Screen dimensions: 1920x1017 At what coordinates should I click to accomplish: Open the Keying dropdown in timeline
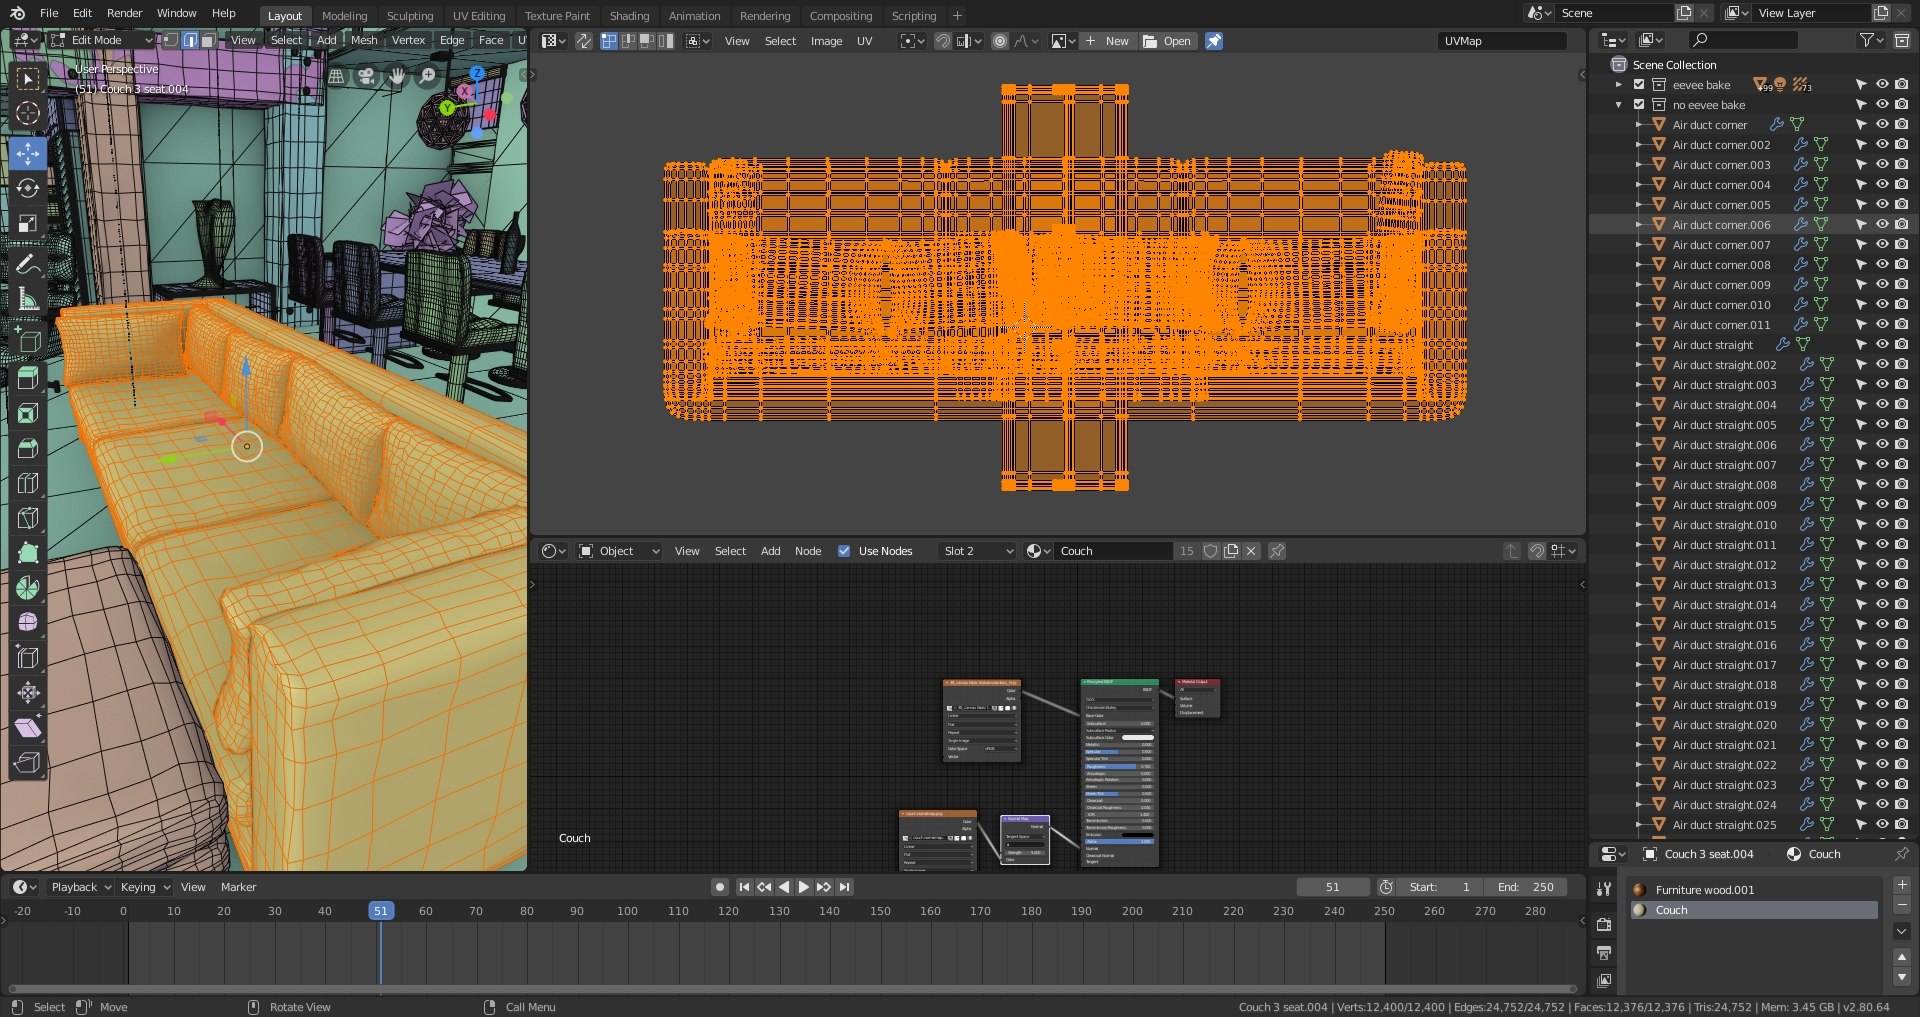click(x=145, y=887)
